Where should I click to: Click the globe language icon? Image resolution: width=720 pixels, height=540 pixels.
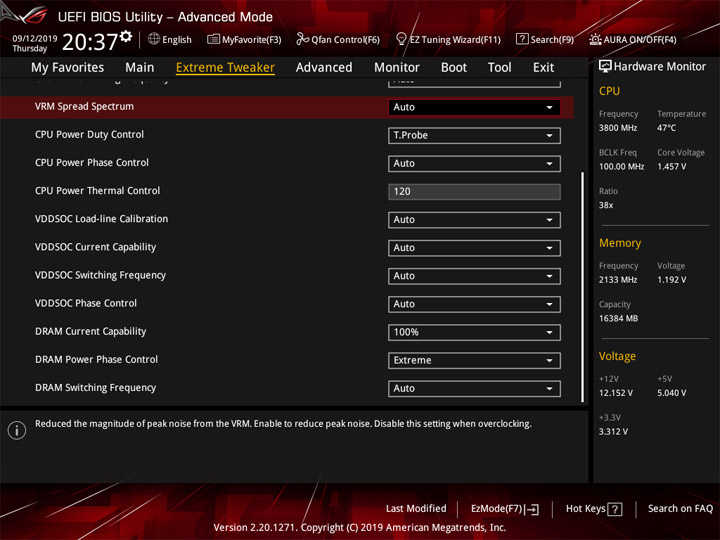pos(154,39)
